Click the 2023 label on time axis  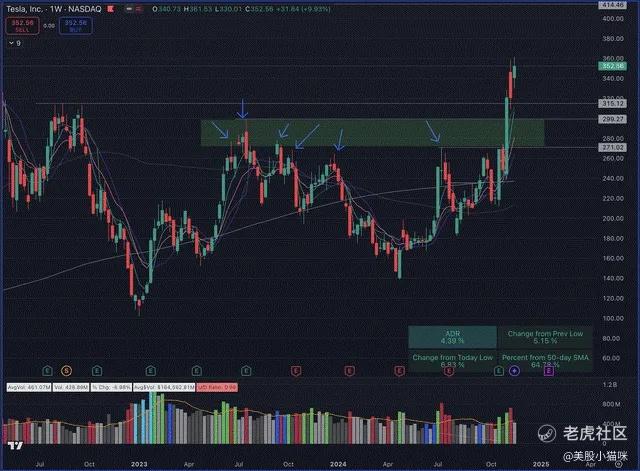tap(139, 464)
